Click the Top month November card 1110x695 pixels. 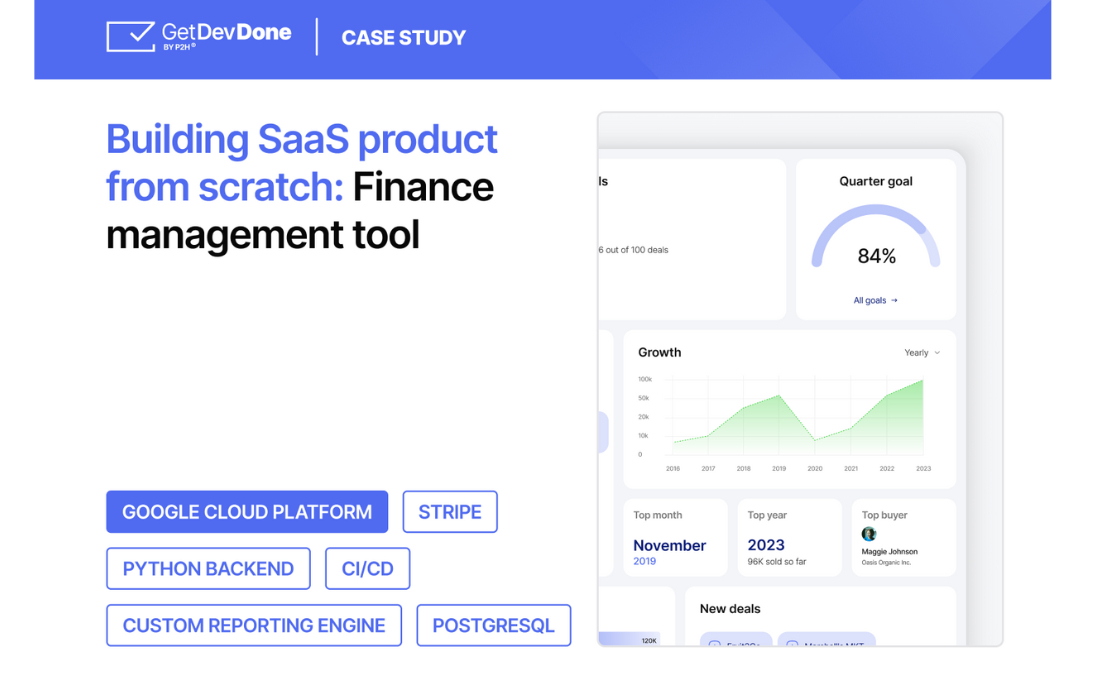pos(675,538)
